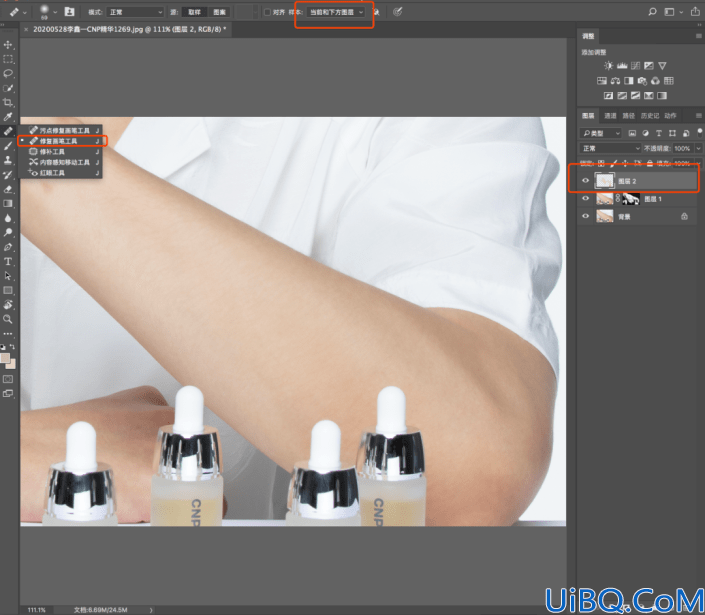Open the tool preset picker arrow

click(x=24, y=12)
